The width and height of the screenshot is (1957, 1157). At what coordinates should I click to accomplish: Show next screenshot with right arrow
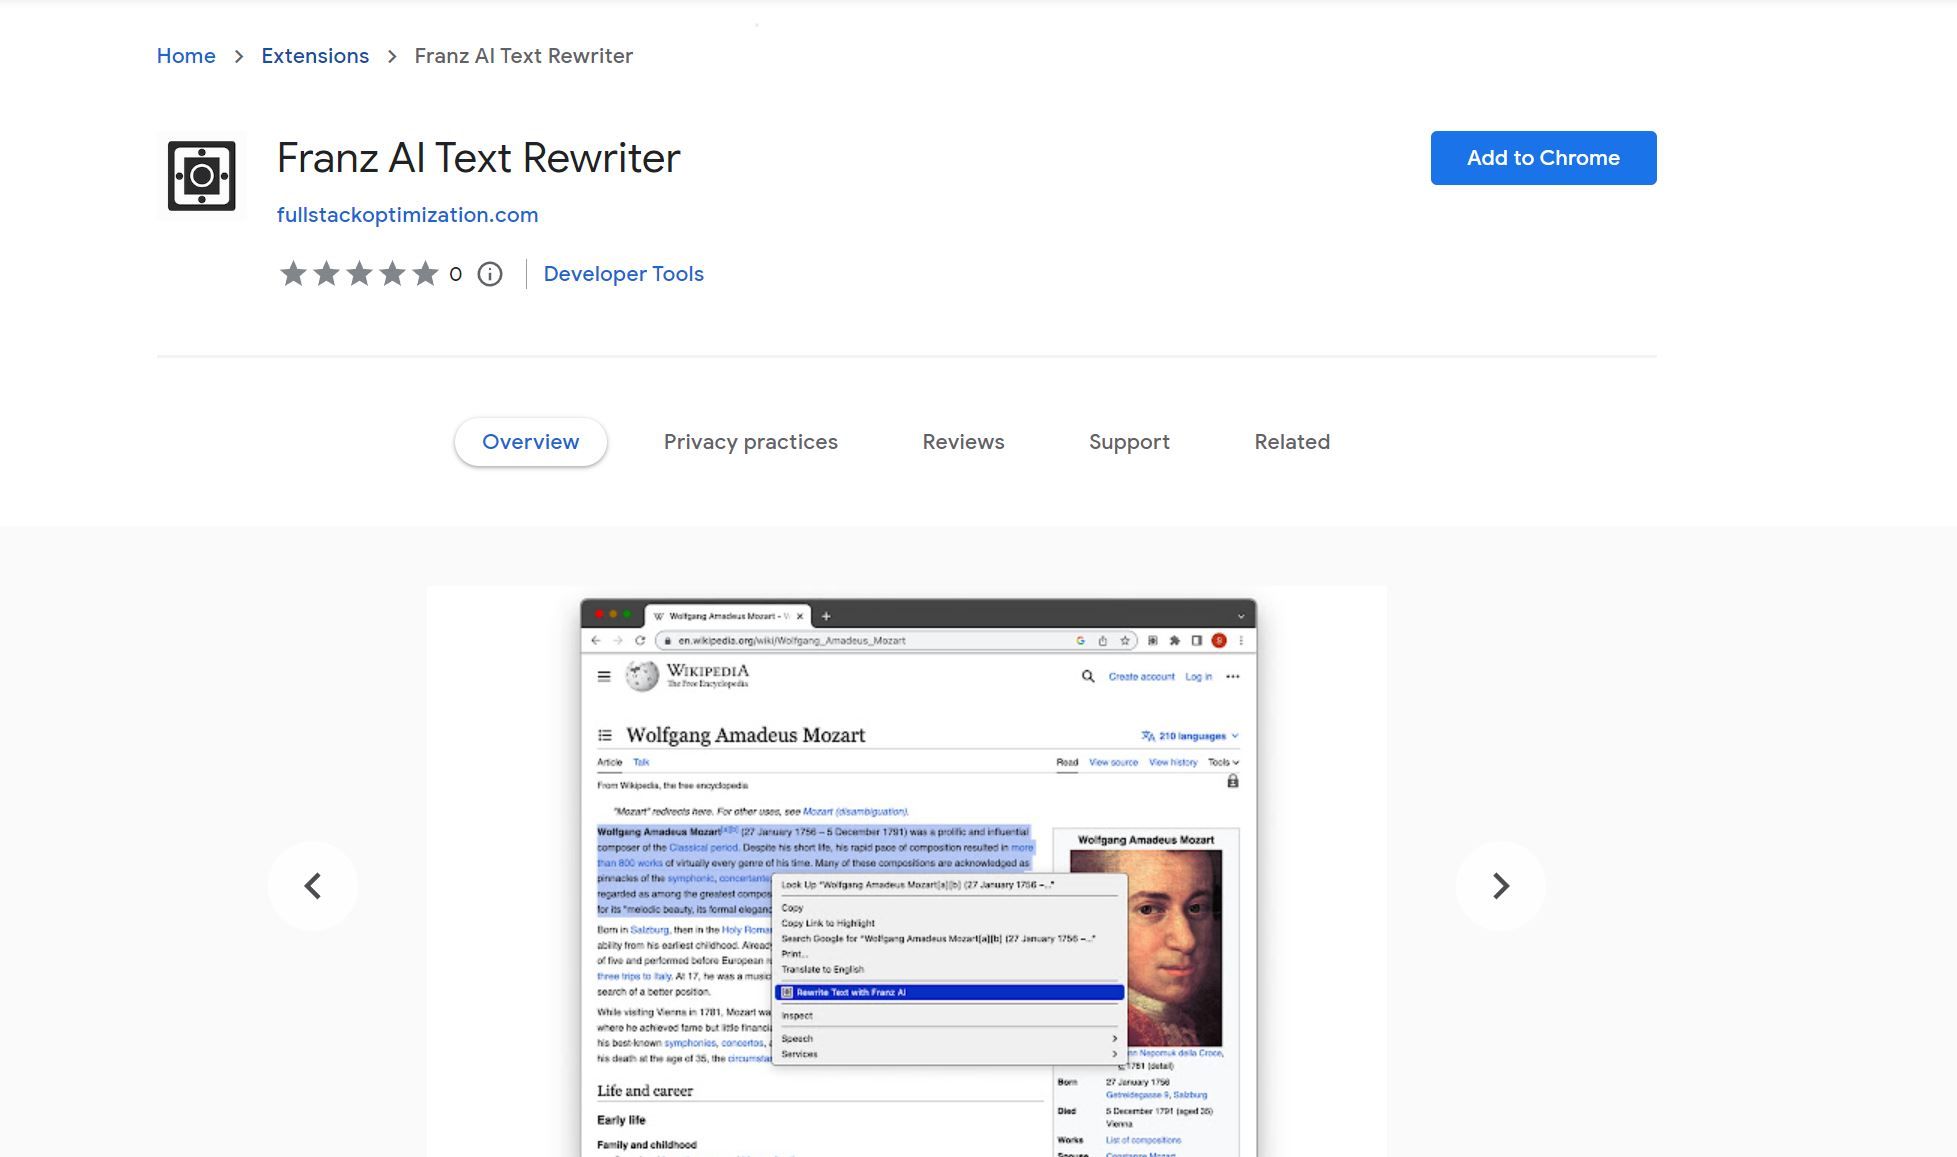click(x=1500, y=886)
